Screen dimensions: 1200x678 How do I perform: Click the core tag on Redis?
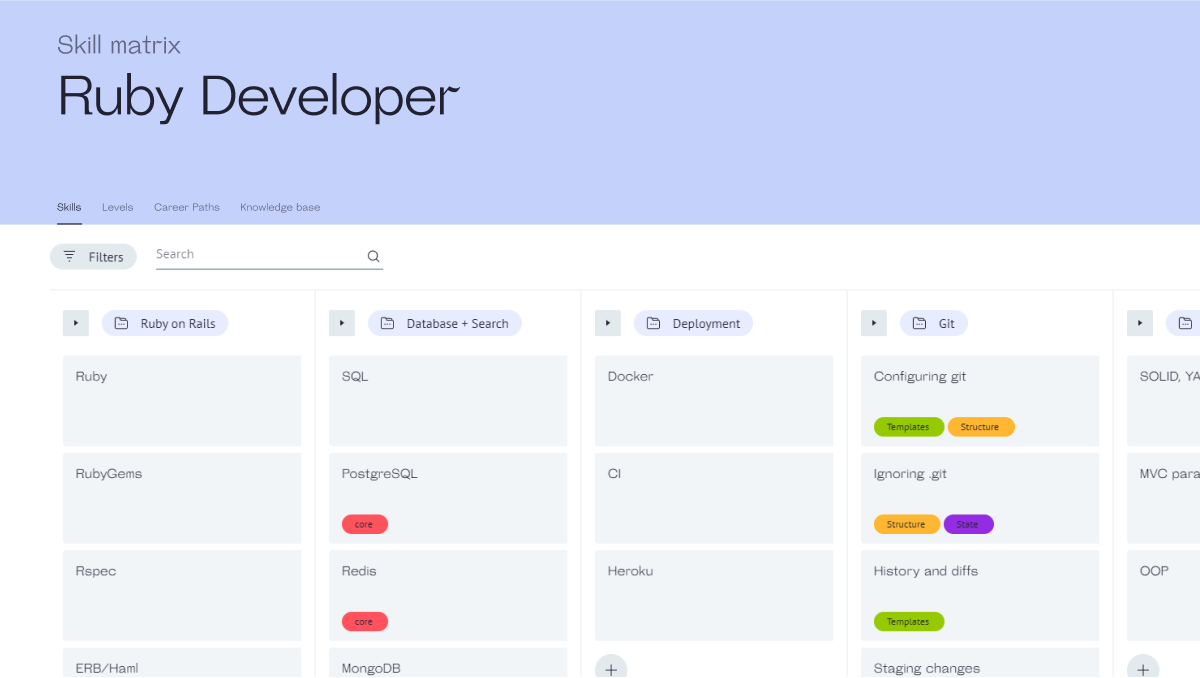coord(364,621)
